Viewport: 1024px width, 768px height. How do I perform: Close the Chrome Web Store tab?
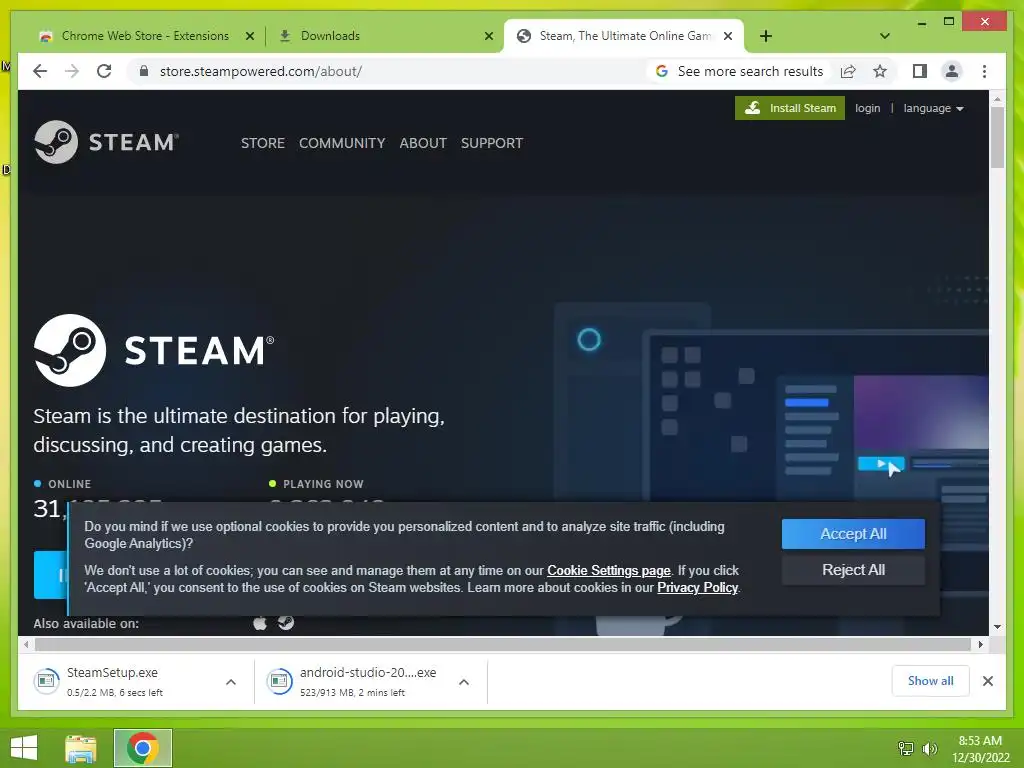pos(249,36)
